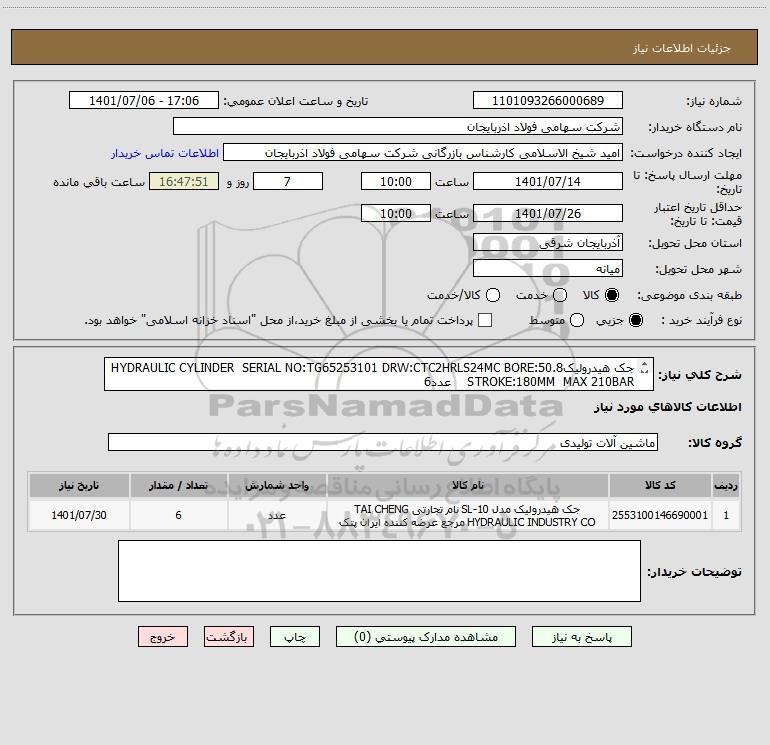
Task: Open the buyer contact info link
Action: (165, 153)
